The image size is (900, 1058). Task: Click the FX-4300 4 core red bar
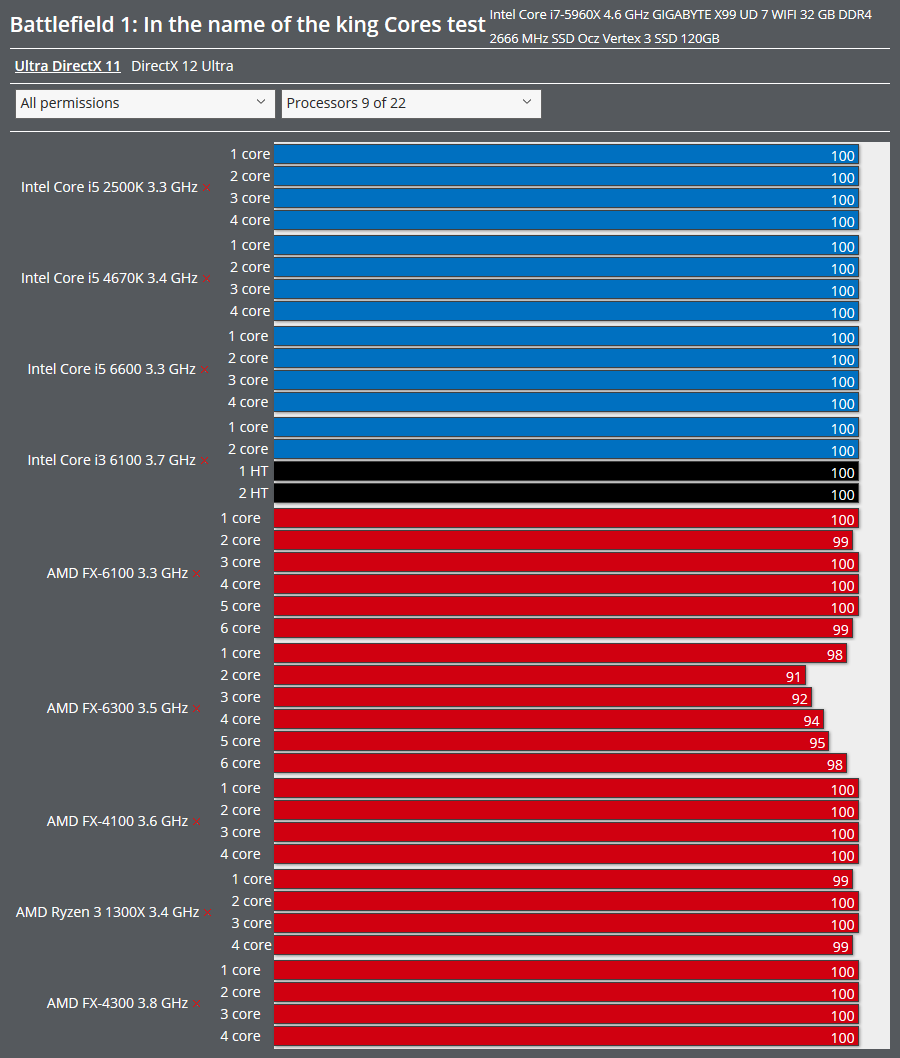click(566, 1036)
